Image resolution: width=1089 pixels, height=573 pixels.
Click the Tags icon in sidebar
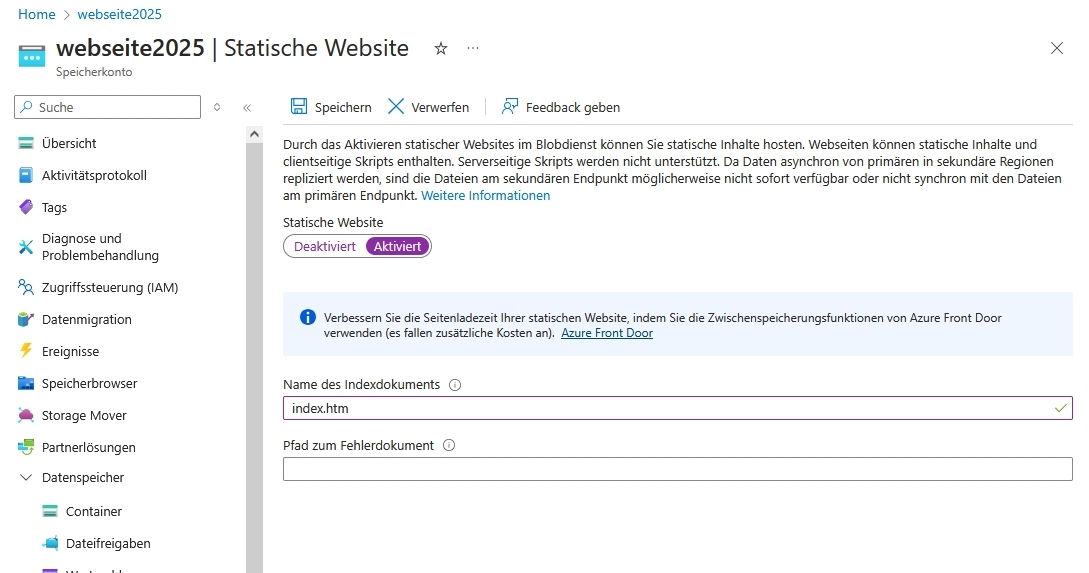[26, 207]
